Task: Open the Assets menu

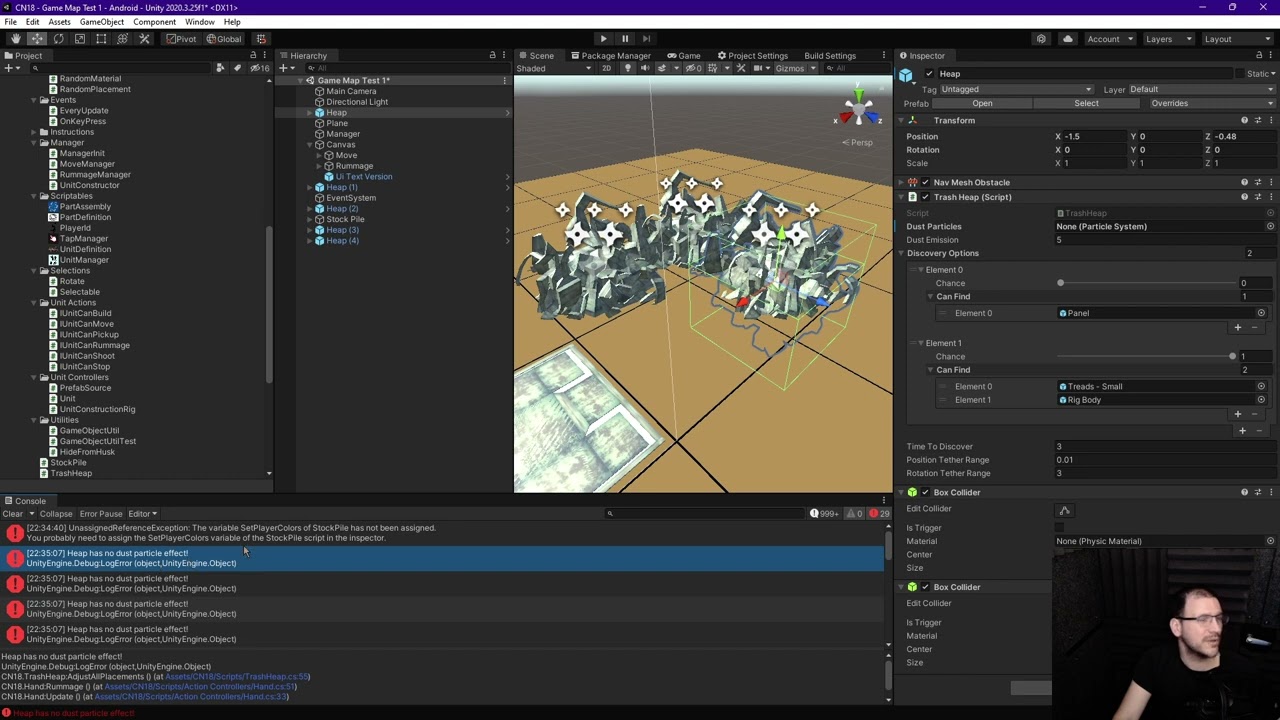Action: coord(59,22)
